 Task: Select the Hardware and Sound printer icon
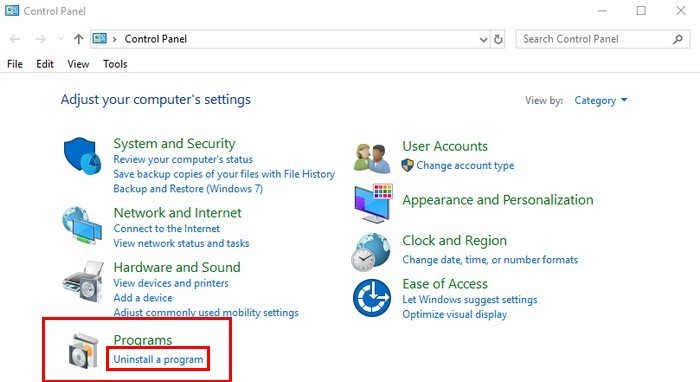tap(83, 281)
